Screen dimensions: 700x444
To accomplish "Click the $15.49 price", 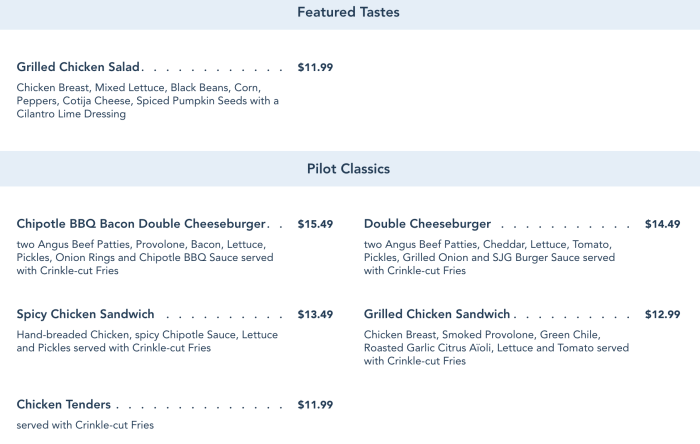I will (x=315, y=224).
